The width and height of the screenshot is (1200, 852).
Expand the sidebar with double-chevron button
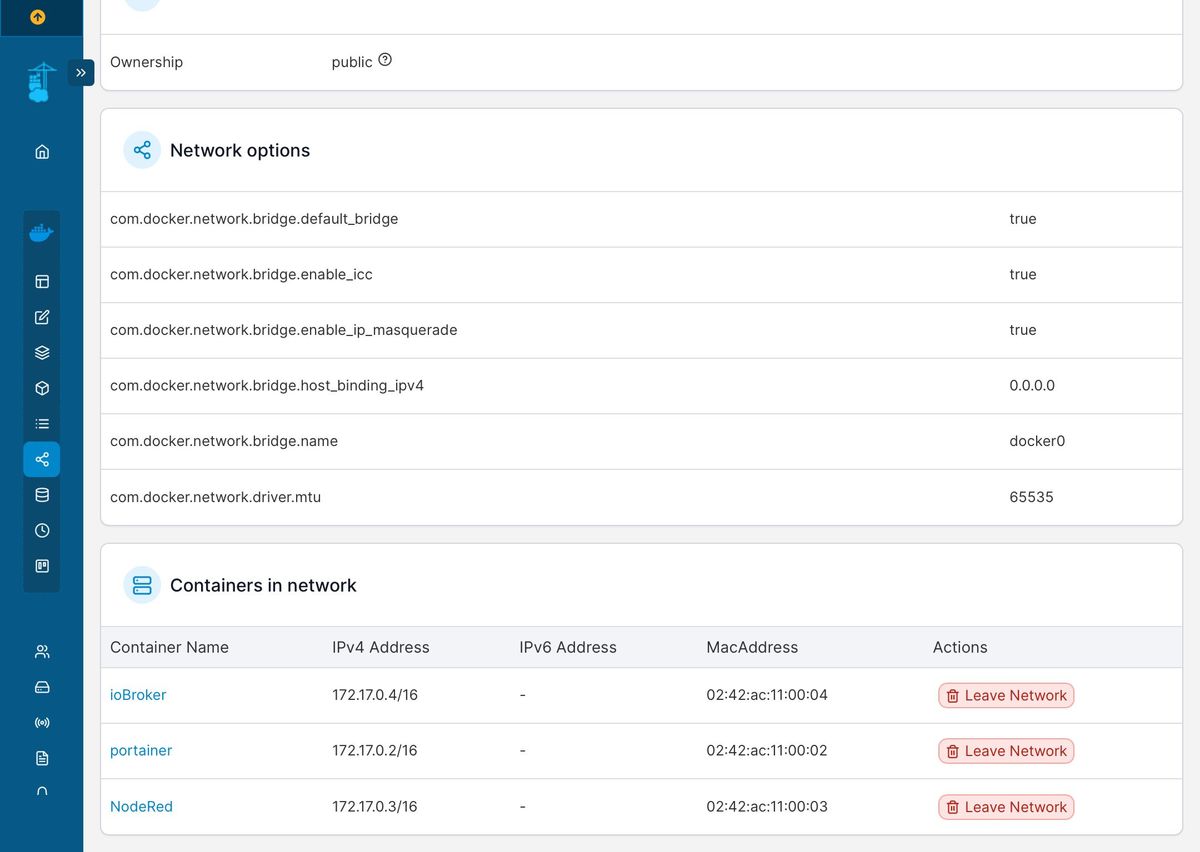point(81,73)
